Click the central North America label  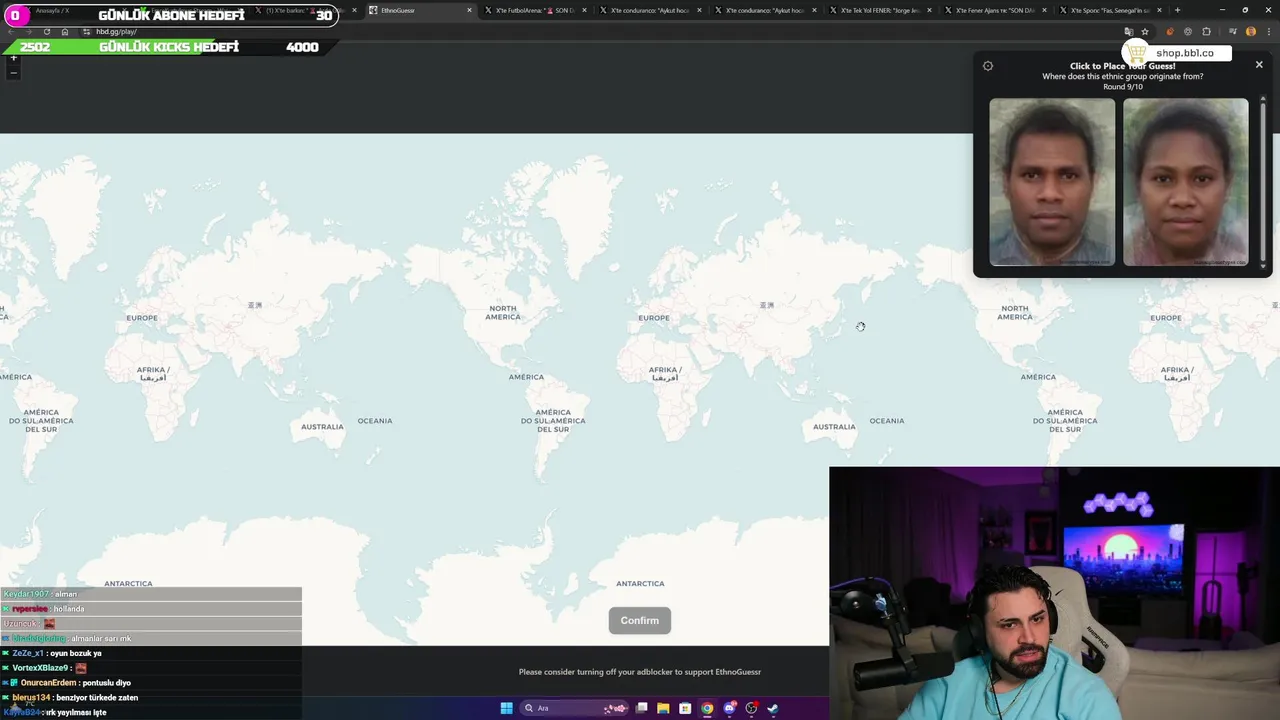point(503,313)
